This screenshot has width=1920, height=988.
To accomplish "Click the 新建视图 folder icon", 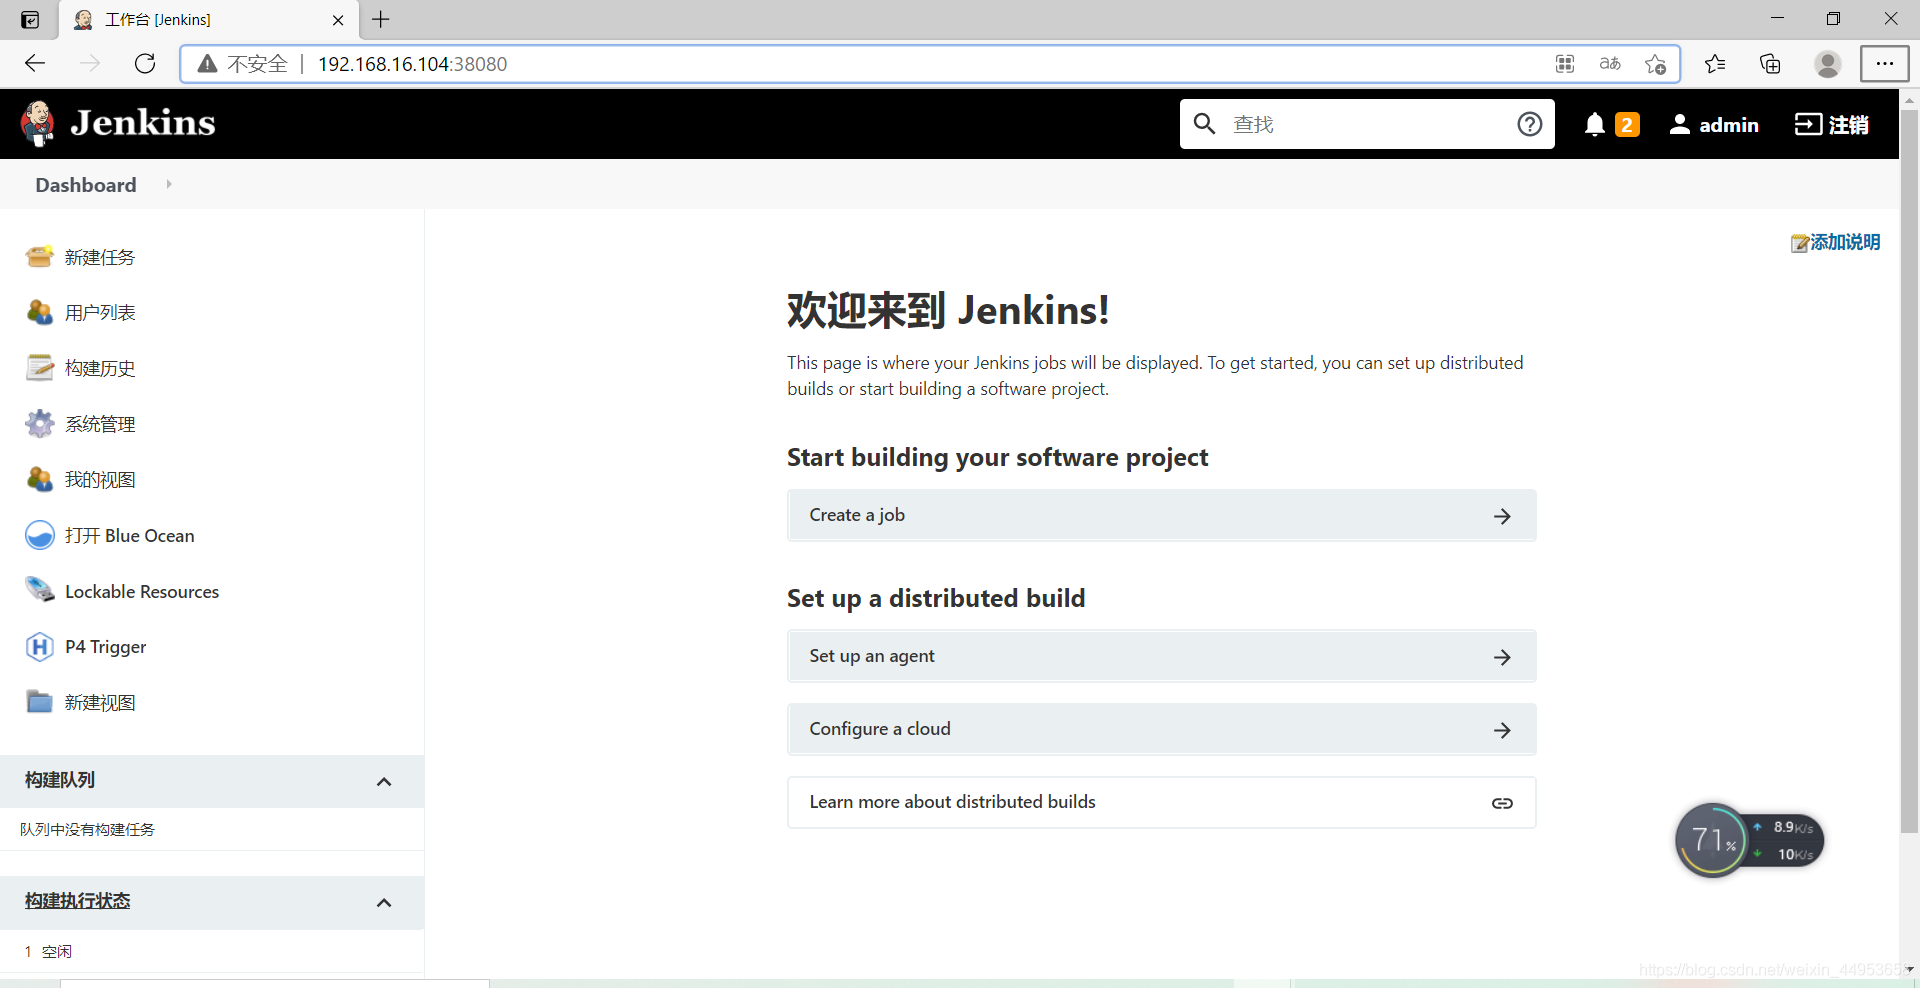I will 40,702.
